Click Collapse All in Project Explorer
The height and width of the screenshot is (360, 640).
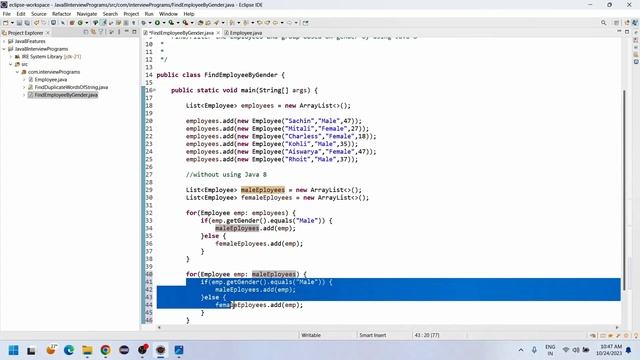point(86,32)
